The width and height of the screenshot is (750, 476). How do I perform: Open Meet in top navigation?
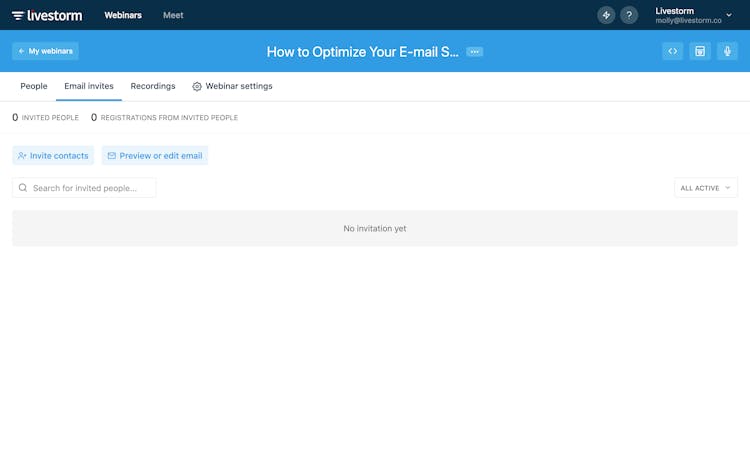(173, 15)
